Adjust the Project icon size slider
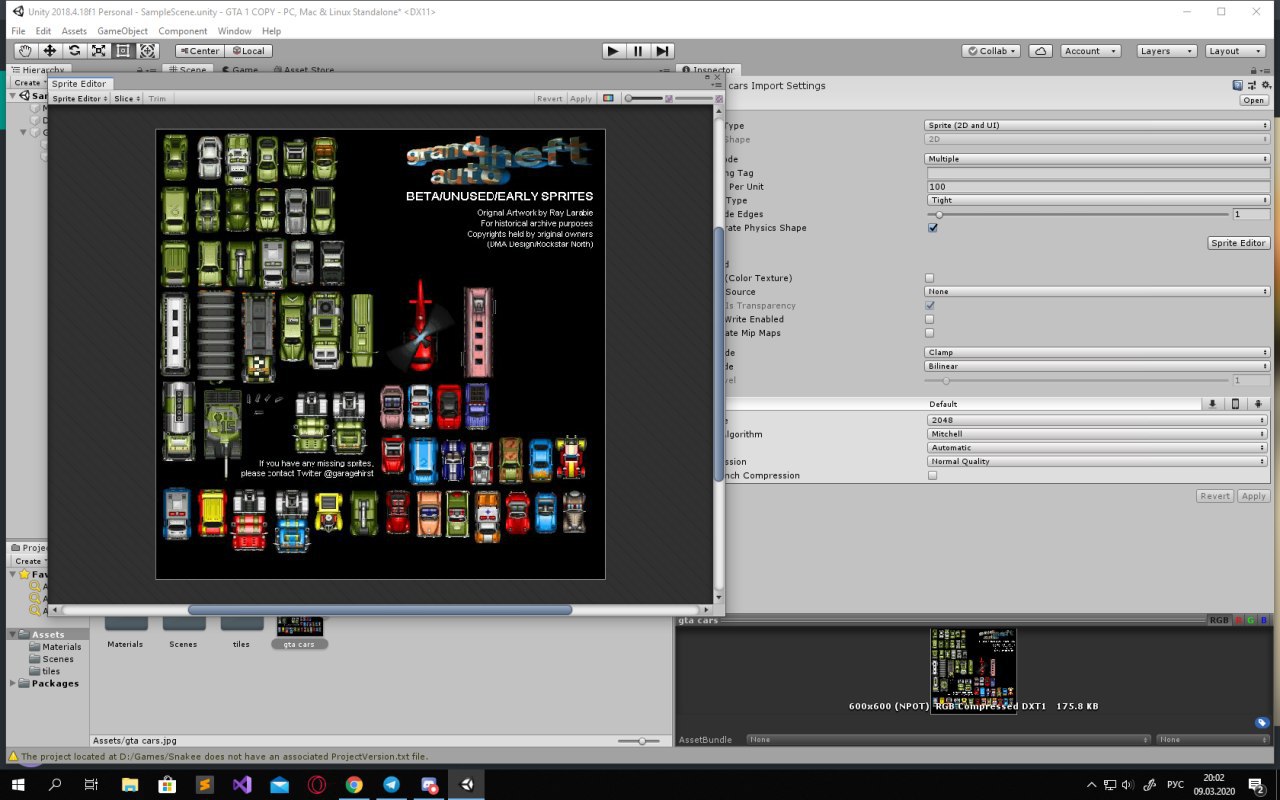The height and width of the screenshot is (800, 1280). tap(641, 741)
